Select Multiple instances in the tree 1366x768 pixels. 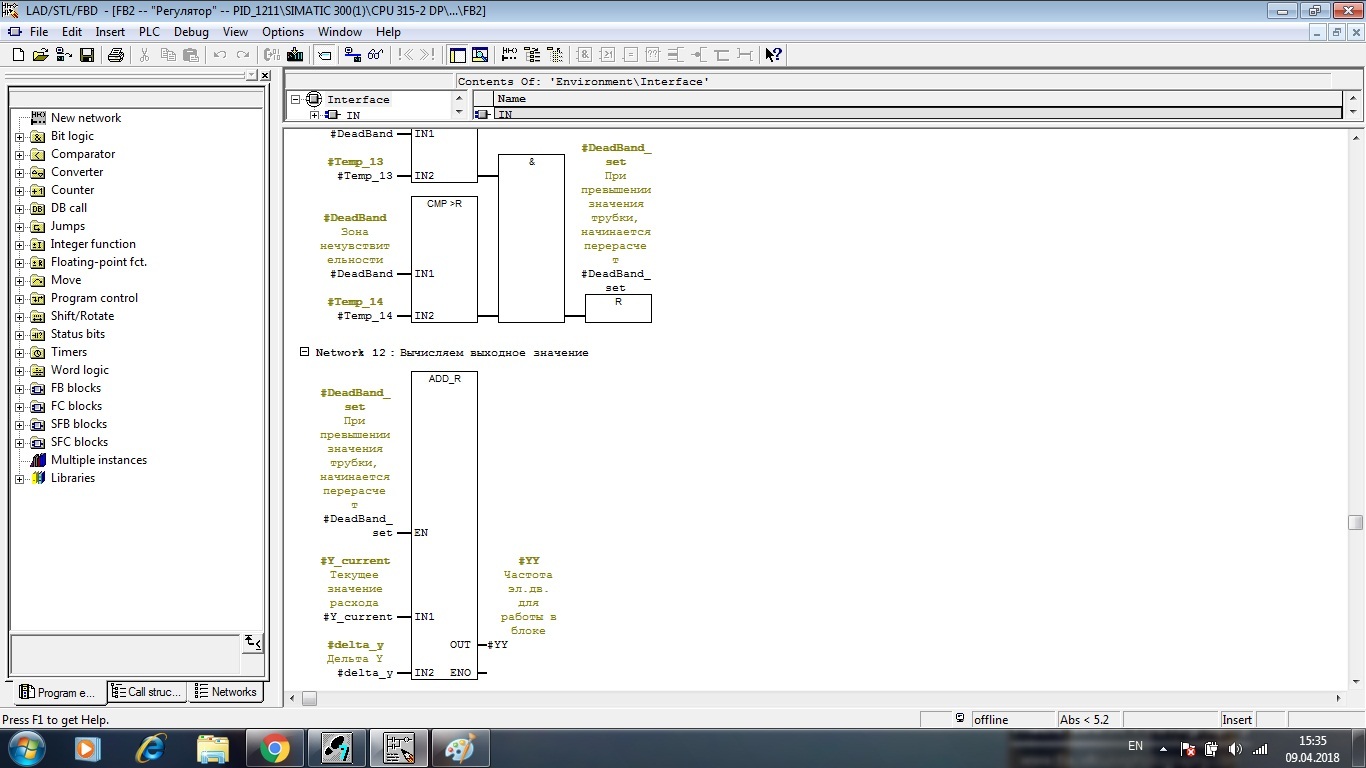coord(99,460)
